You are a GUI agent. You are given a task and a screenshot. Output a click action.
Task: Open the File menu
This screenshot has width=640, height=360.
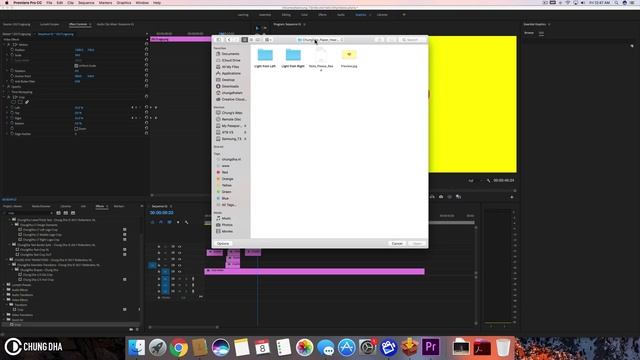coord(49,3)
